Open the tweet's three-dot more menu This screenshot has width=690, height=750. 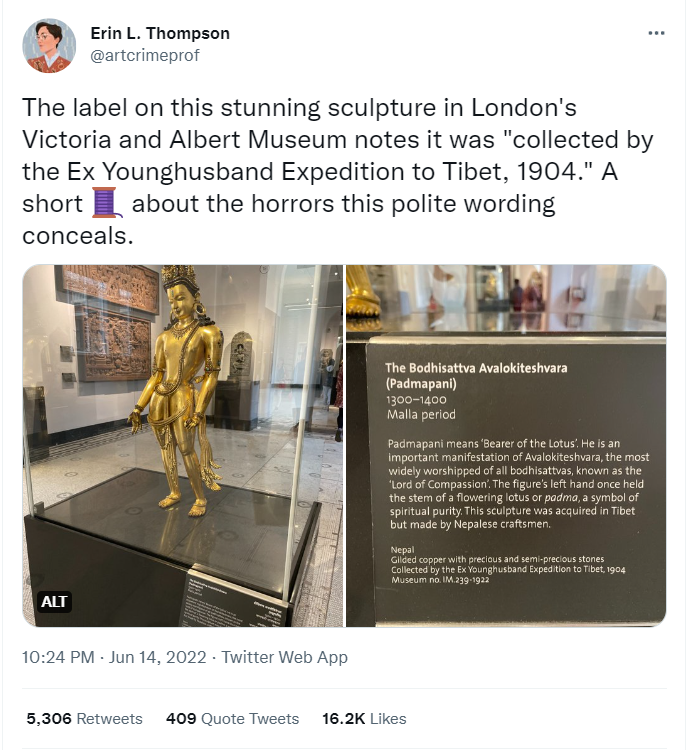tap(656, 33)
